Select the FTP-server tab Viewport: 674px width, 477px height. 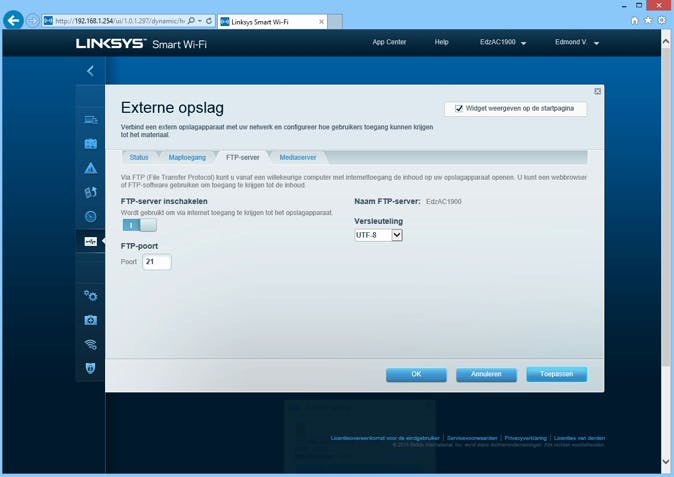(242, 157)
